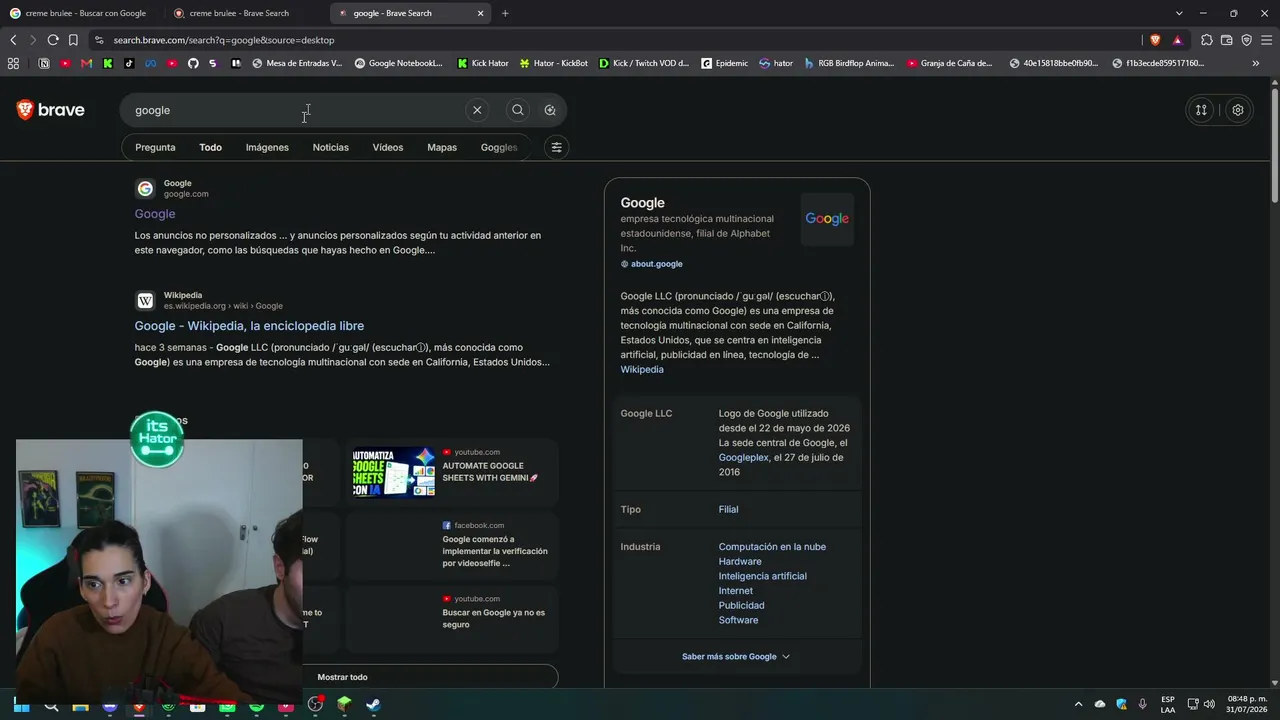Image resolution: width=1280 pixels, height=720 pixels.
Task: Select the Mapas search tab
Action: click(x=442, y=147)
